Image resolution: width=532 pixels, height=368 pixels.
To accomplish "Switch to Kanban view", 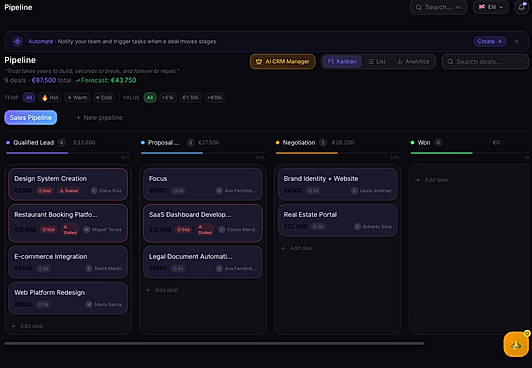I will 342,61.
